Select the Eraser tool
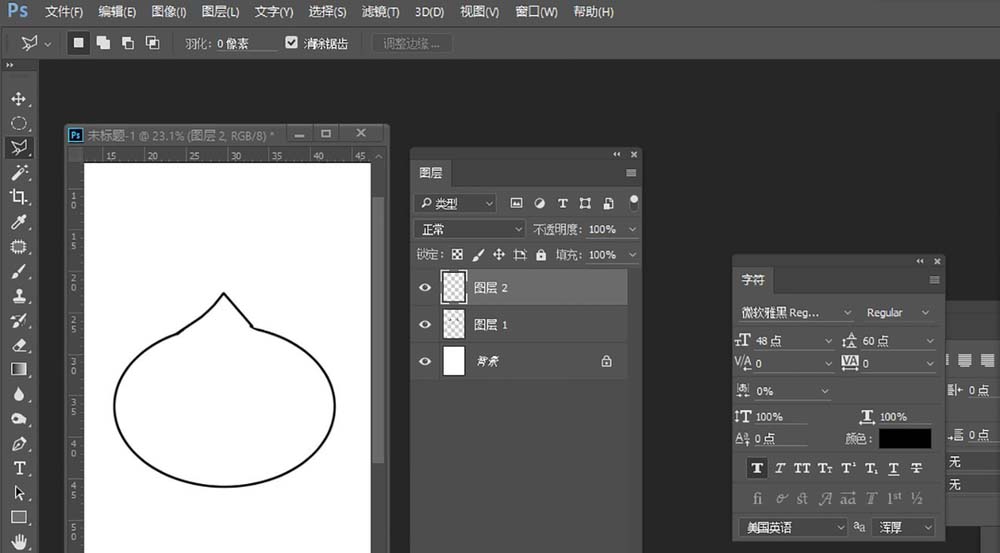 [x=19, y=345]
